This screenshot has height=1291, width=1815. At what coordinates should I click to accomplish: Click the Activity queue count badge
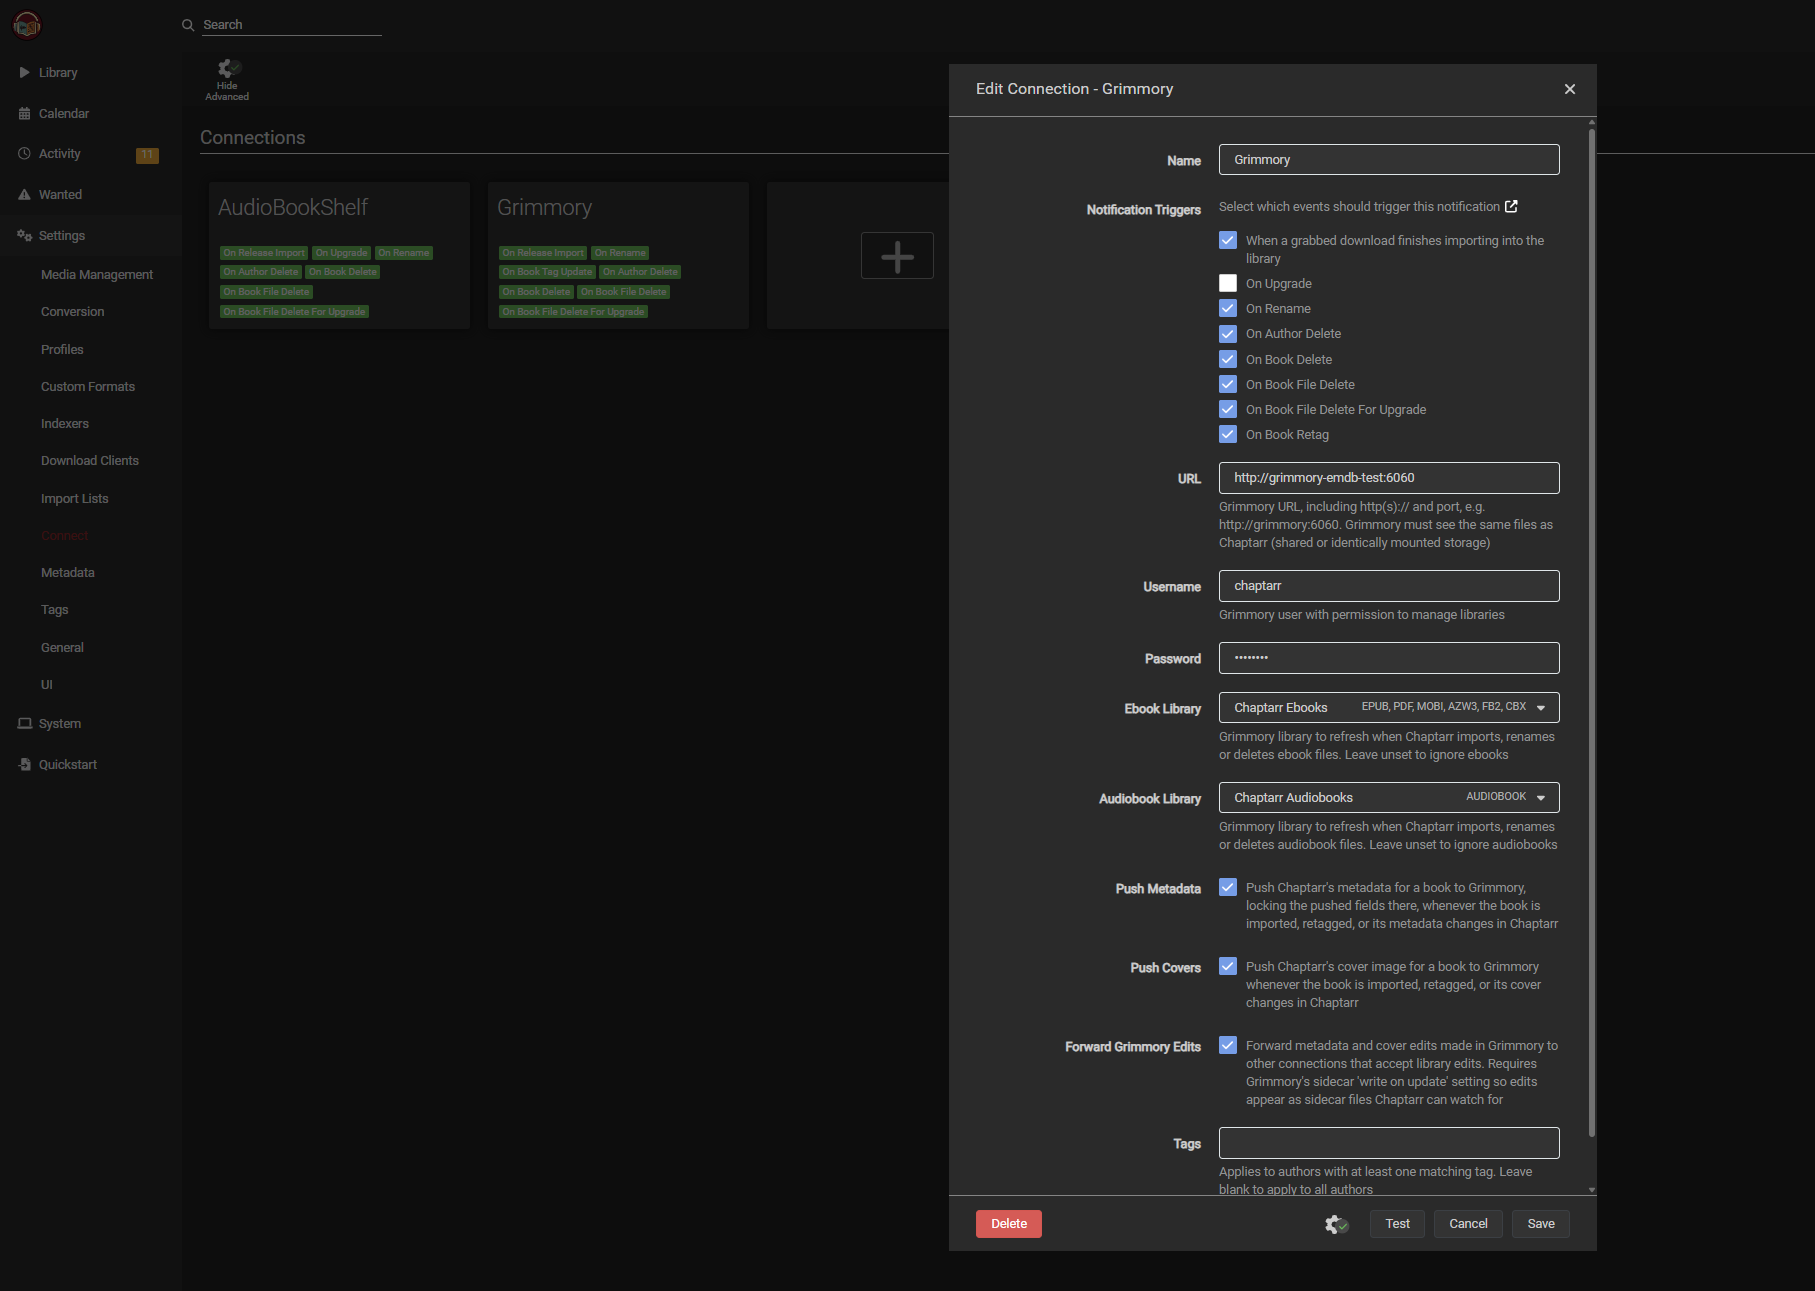pos(147,154)
